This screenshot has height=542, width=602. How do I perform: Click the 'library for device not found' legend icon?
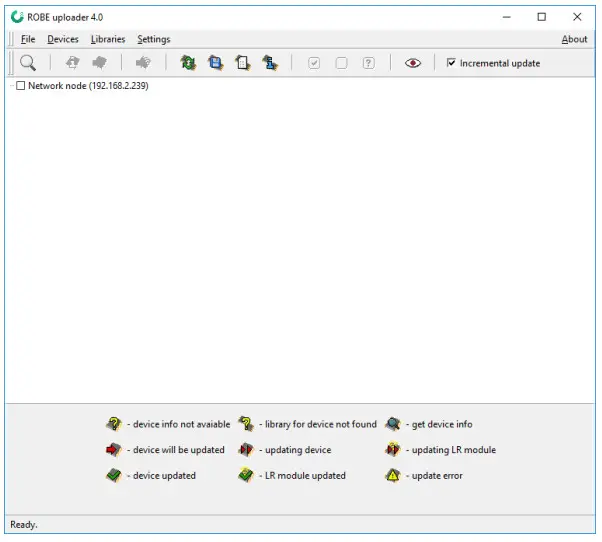click(246, 424)
